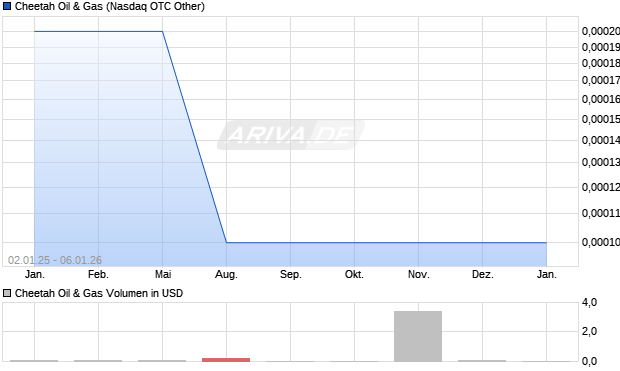Click the chart title 'Cheetah Oil & Gas (Nasdaq OTC Other)'
620x371 pixels.
(110, 6)
